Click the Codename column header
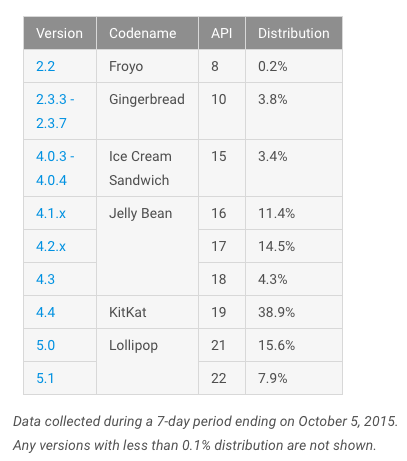Viewport: 407px width, 461px height. [148, 33]
